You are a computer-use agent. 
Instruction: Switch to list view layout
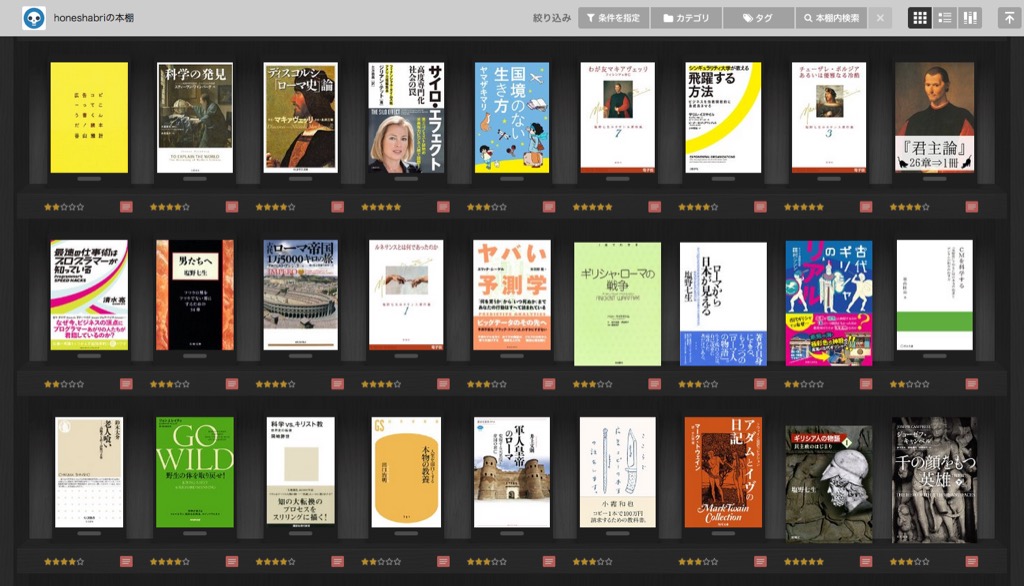point(945,18)
